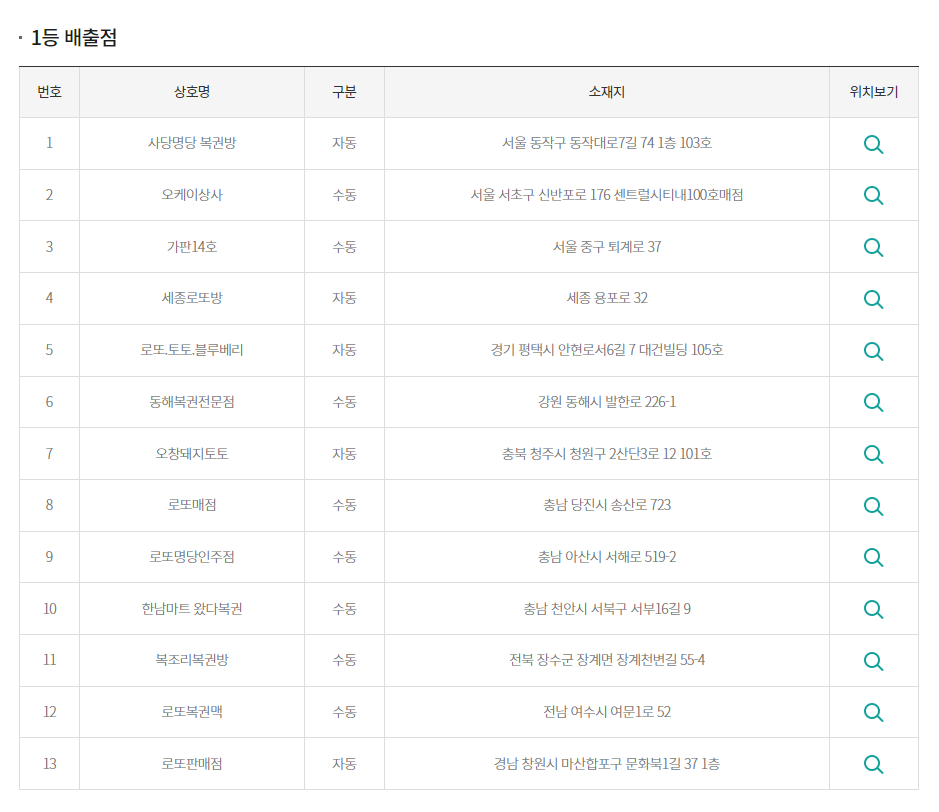Open map search for 세종로또방
Image resolution: width=939 pixels, height=812 pixels.
pyautogui.click(x=873, y=299)
